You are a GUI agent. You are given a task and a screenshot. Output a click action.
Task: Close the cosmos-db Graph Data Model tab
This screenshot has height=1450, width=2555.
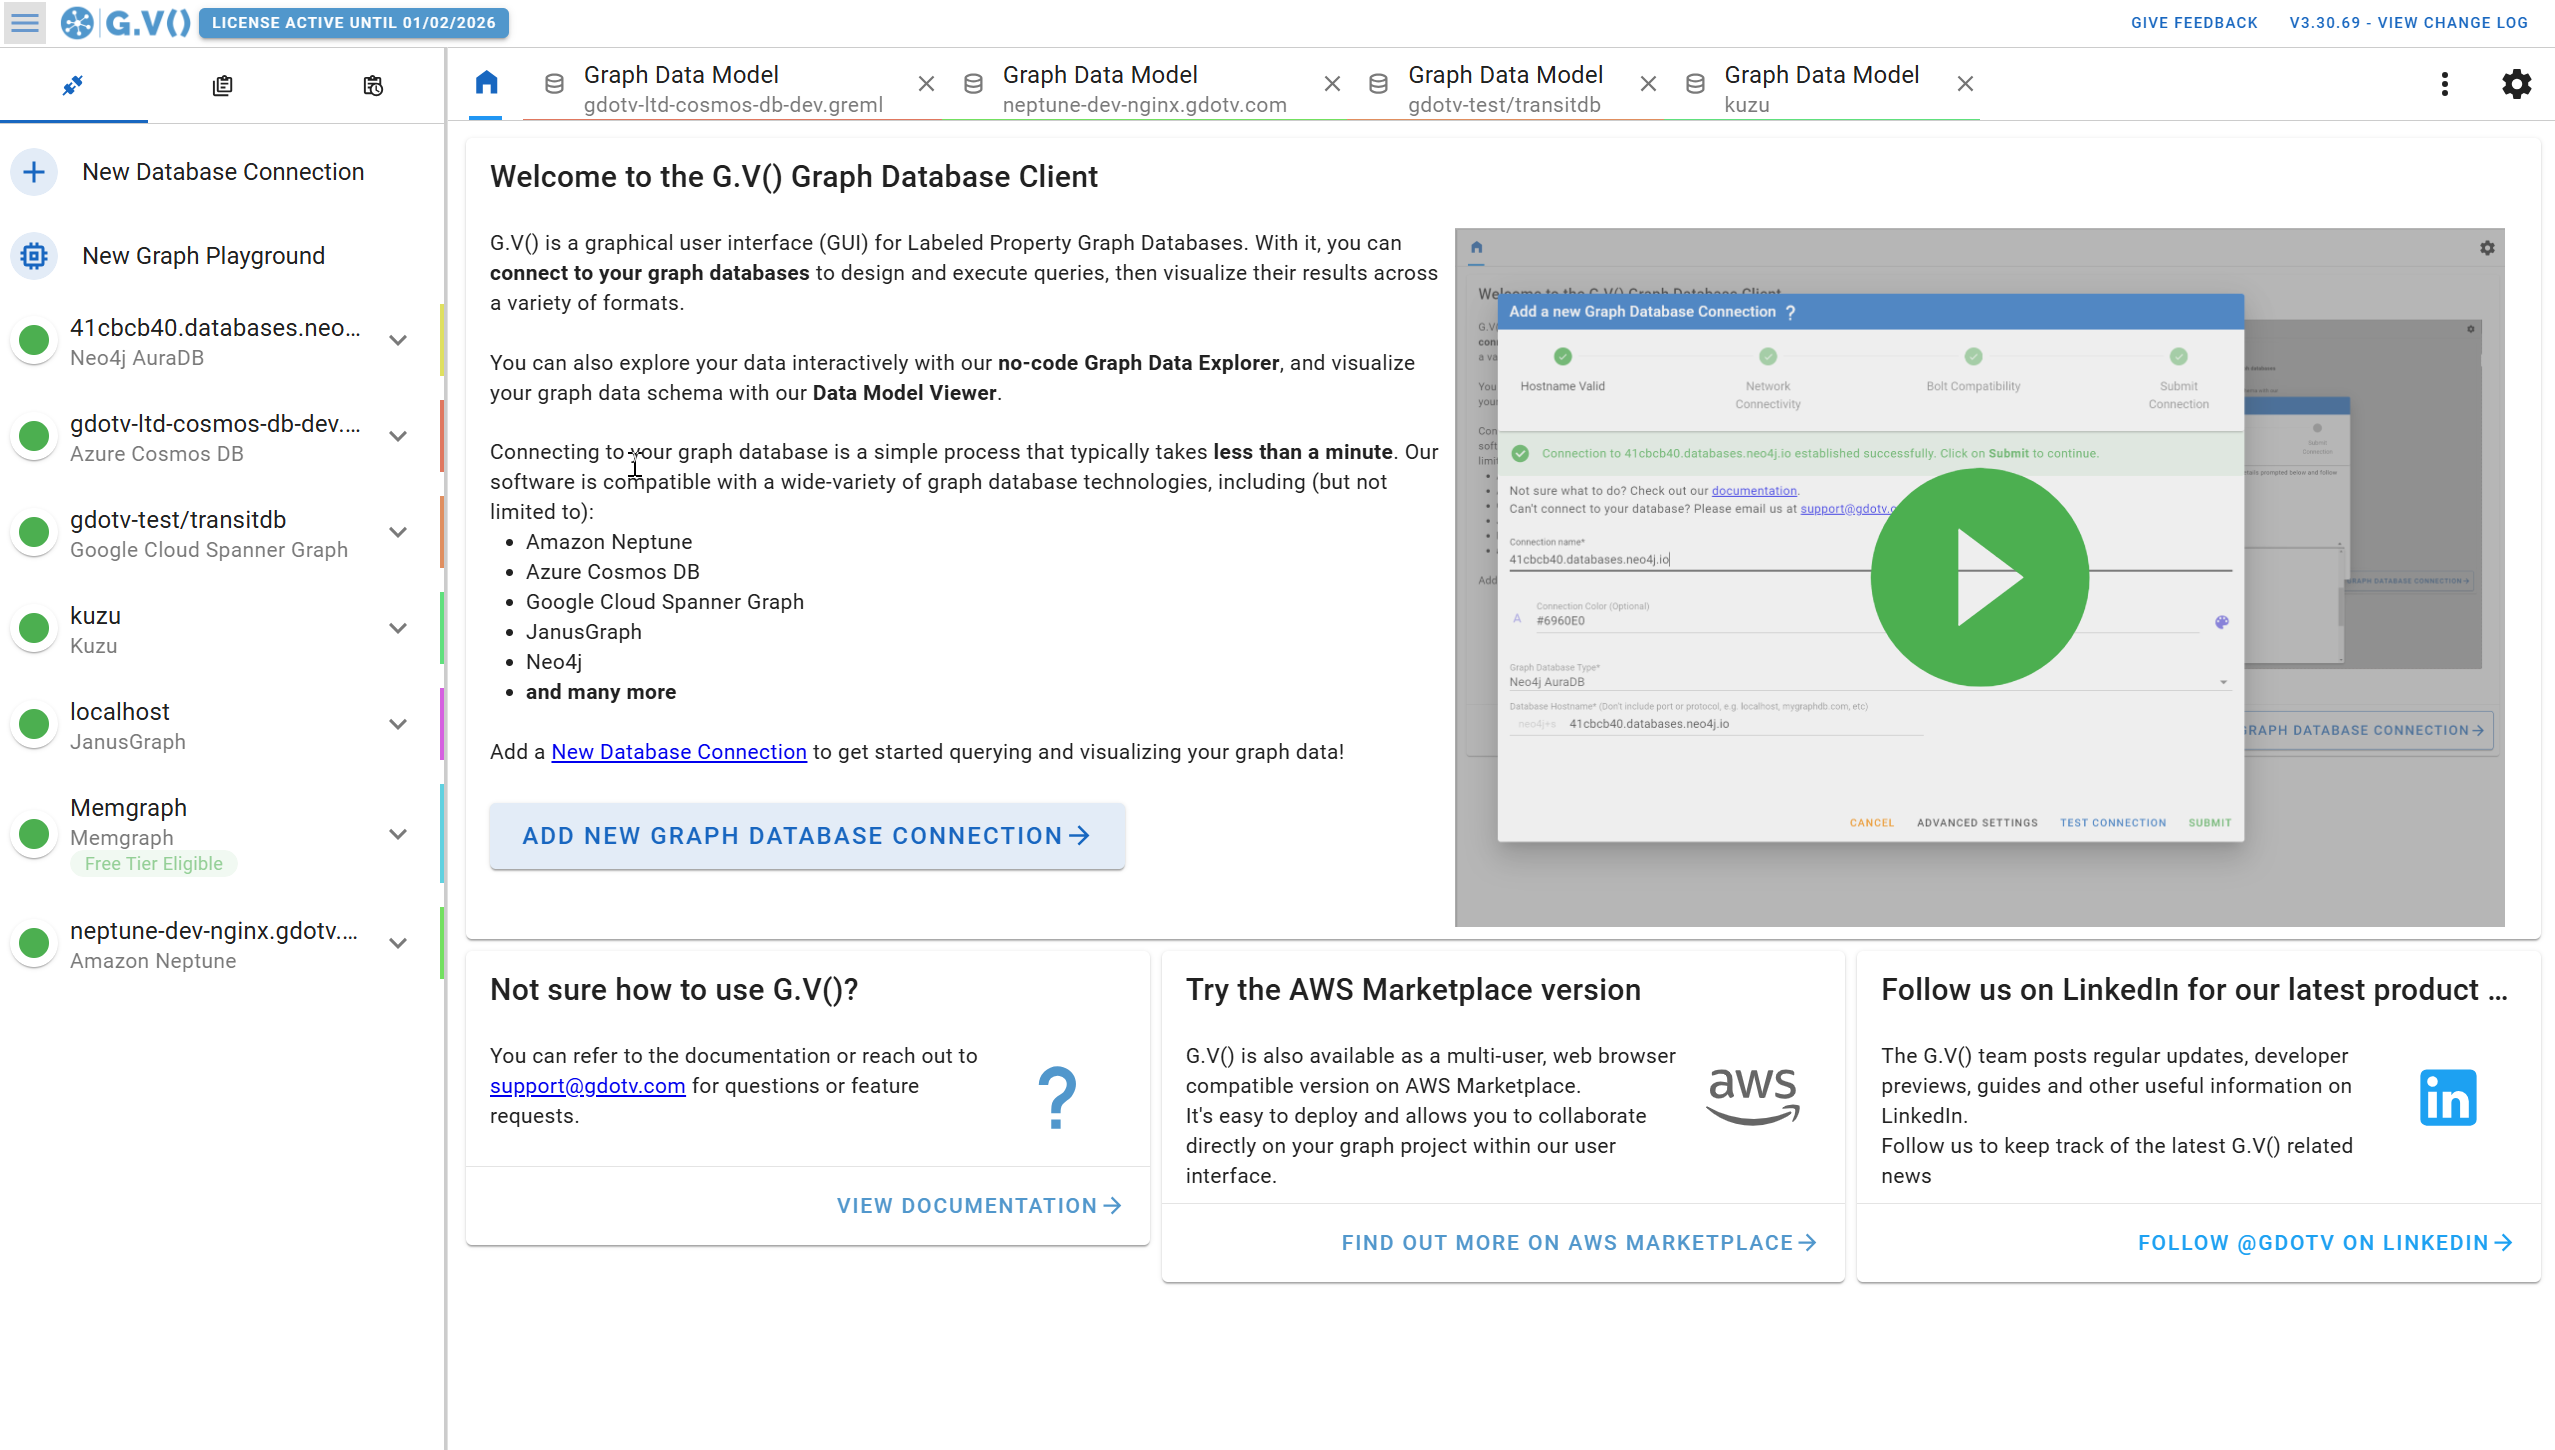click(x=926, y=84)
